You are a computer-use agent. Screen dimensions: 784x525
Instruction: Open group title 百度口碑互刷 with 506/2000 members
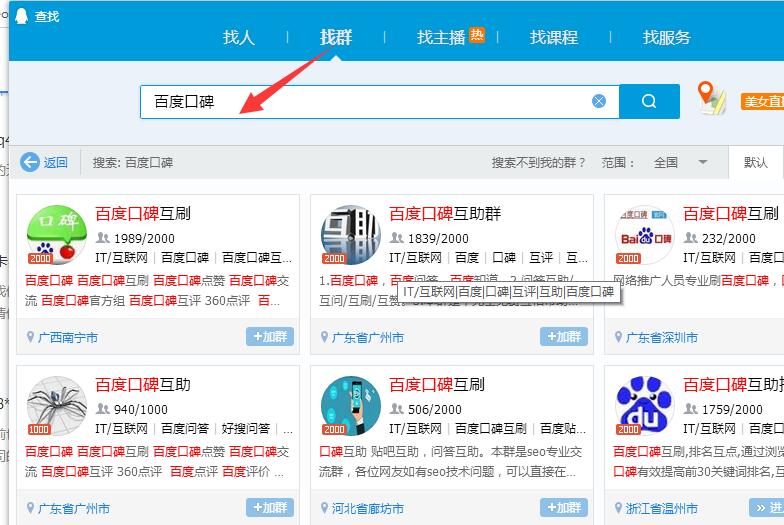pos(437,384)
